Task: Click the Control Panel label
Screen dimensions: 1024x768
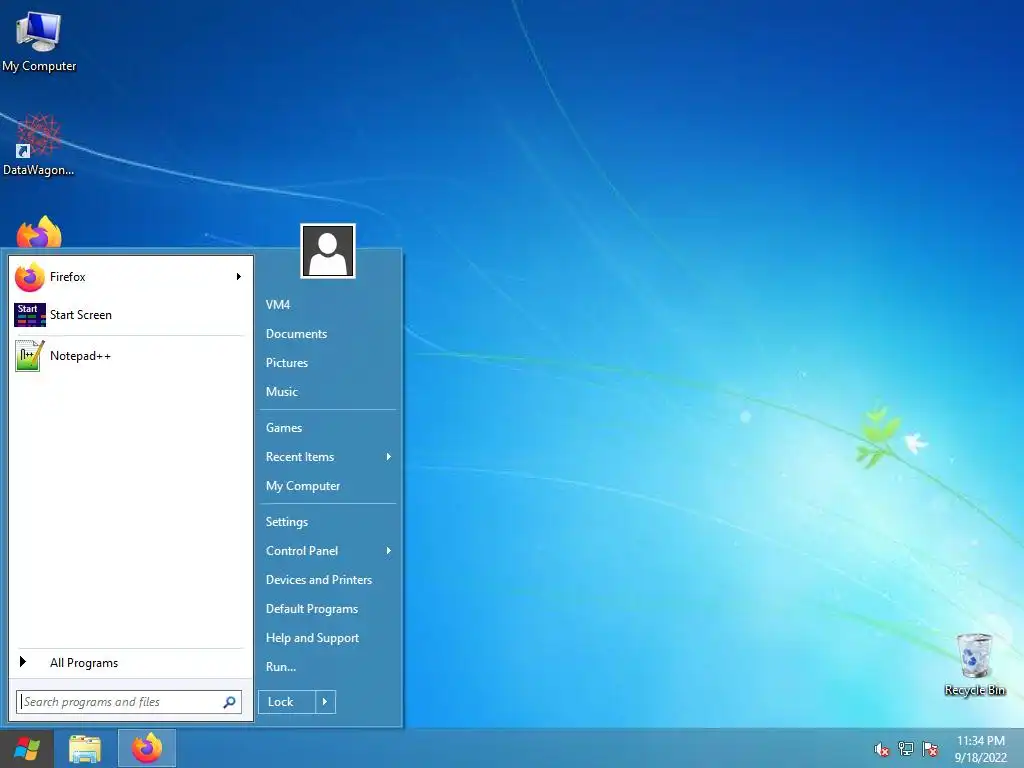Action: point(302,551)
